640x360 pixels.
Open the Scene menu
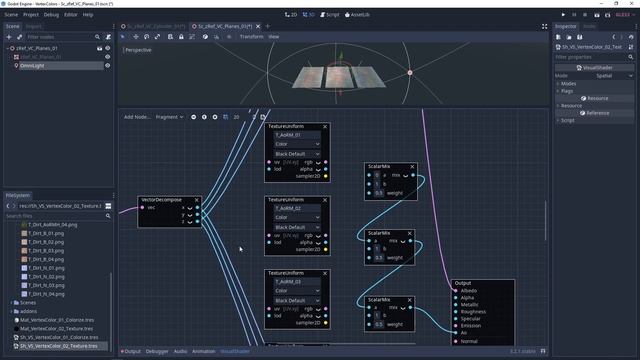point(11,15)
